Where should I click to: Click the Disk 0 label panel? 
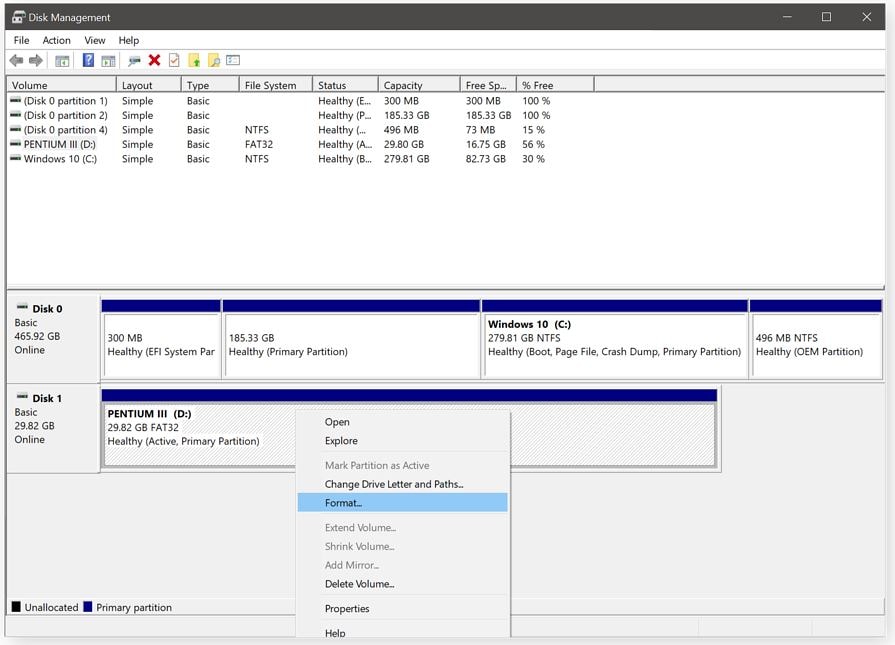(x=53, y=338)
